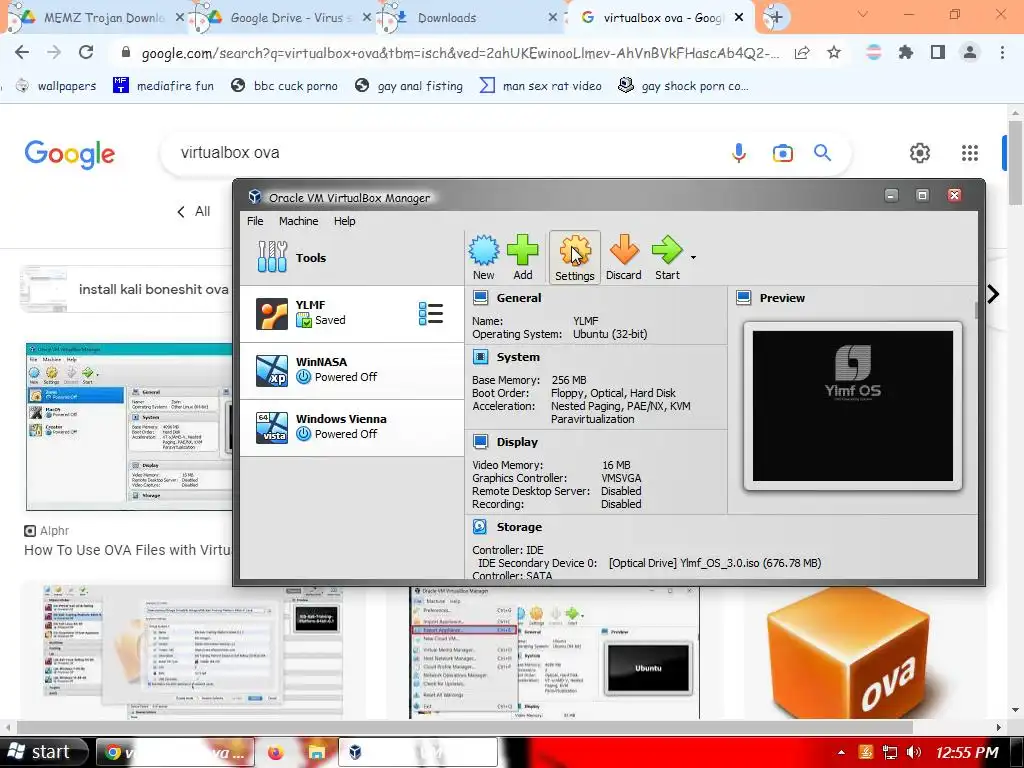Open a new Chrome tab
The image size is (1024, 768).
[x=775, y=18]
